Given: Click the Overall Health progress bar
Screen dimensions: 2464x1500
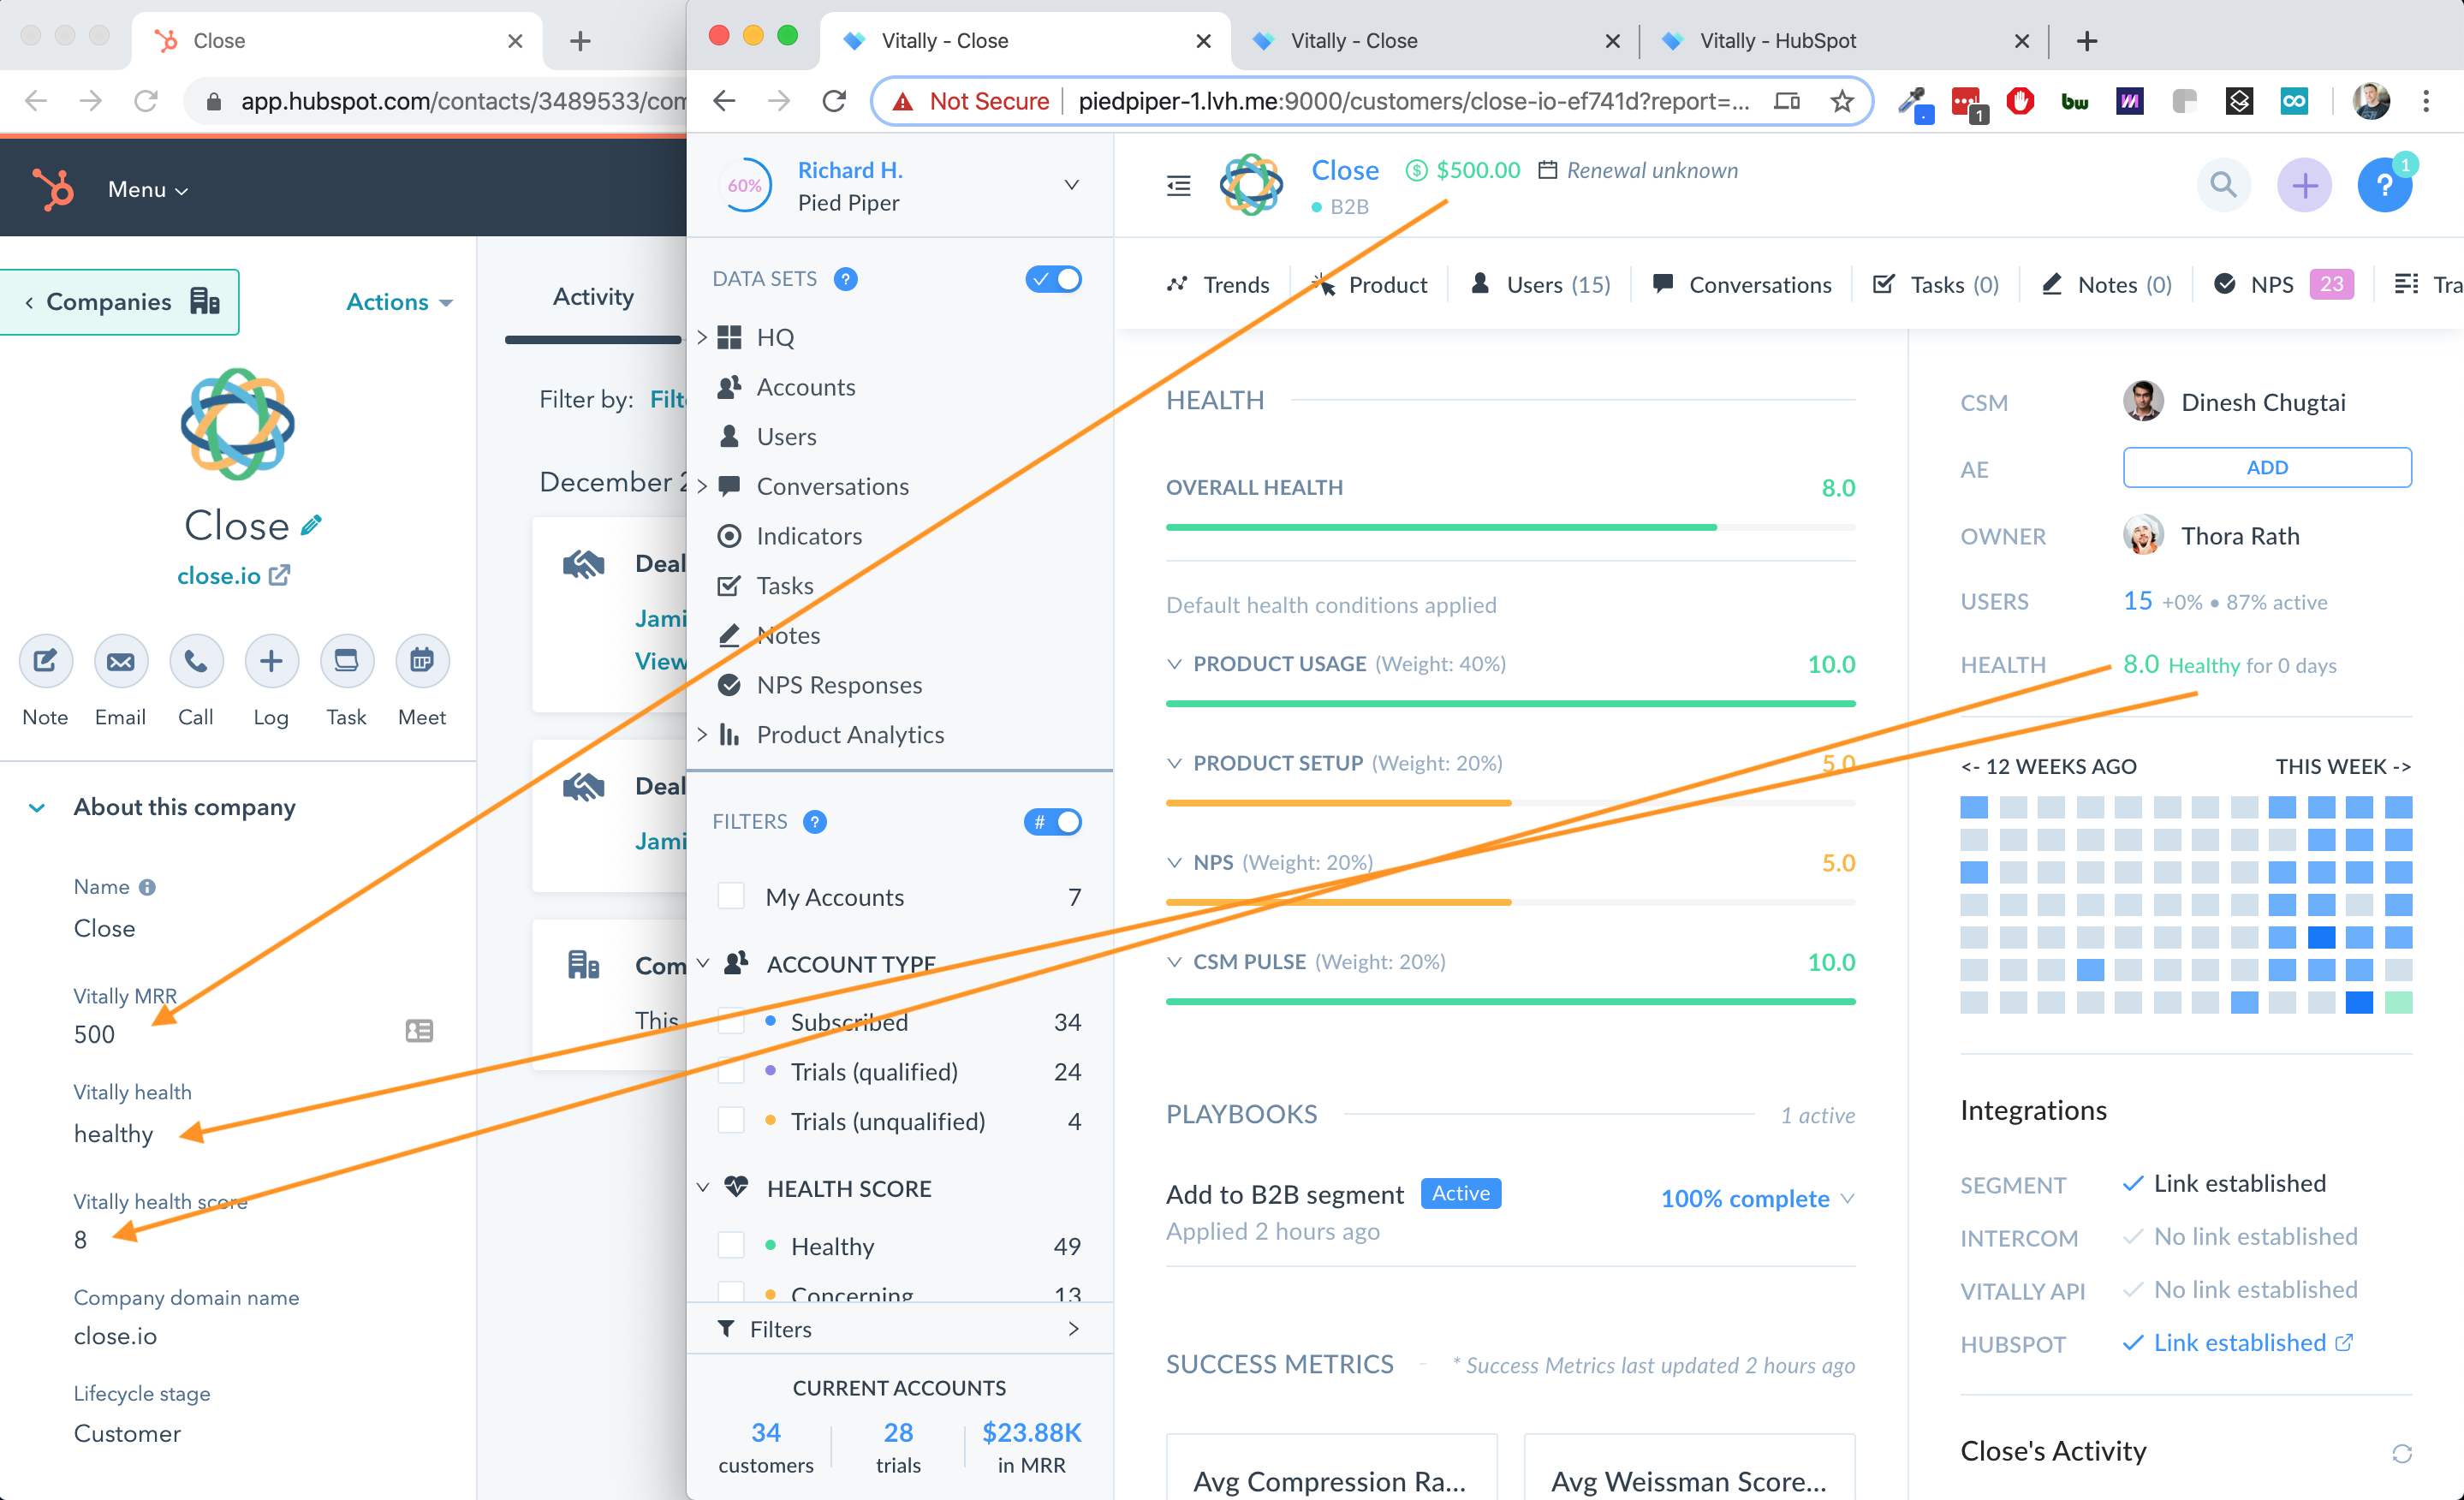Looking at the screenshot, I should coord(1509,527).
